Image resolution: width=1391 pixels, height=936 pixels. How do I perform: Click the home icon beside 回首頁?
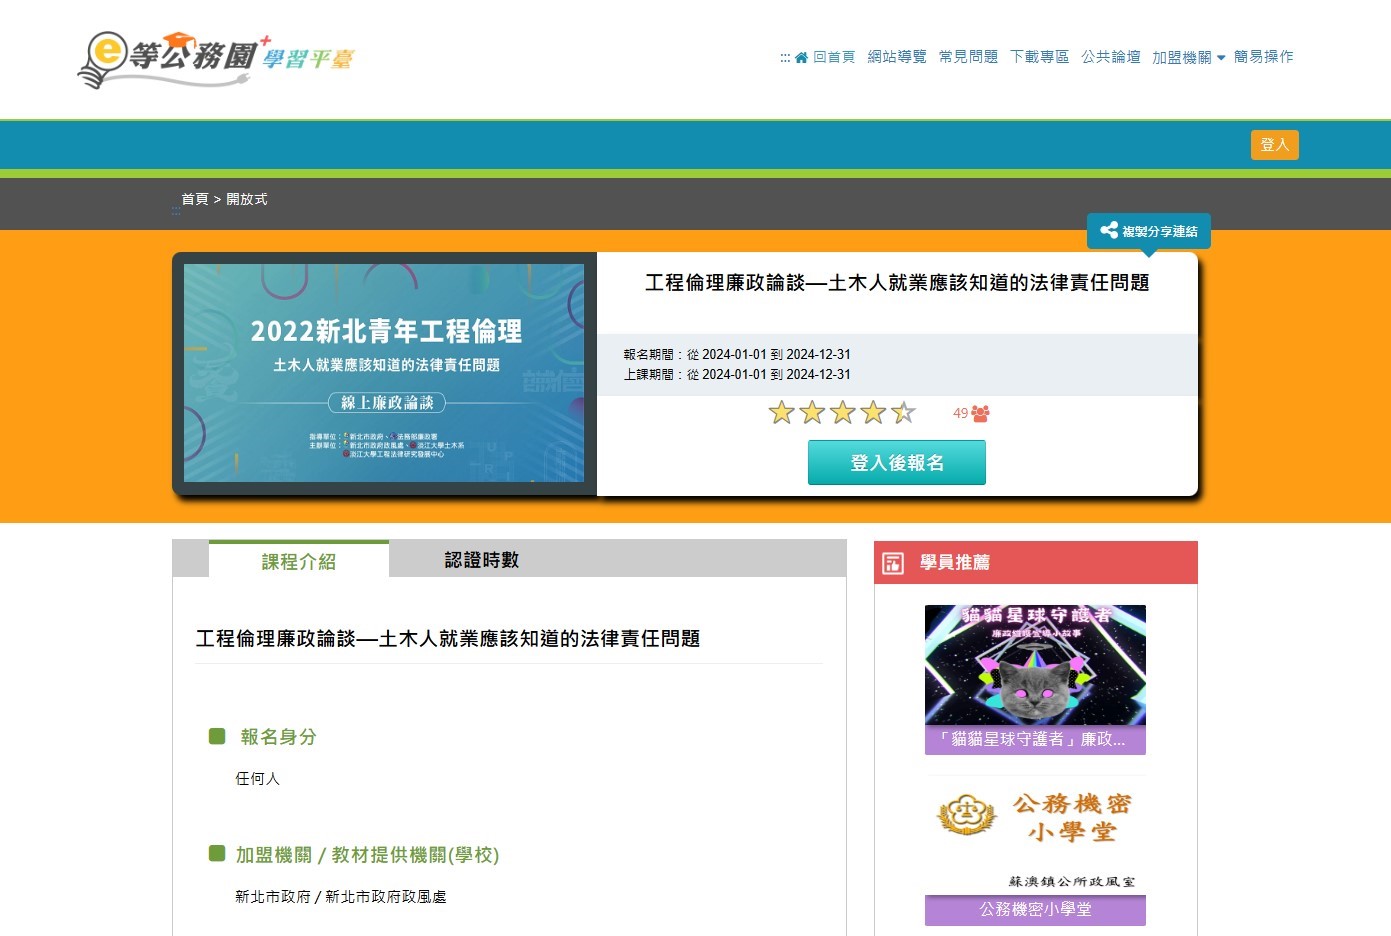pyautogui.click(x=801, y=57)
